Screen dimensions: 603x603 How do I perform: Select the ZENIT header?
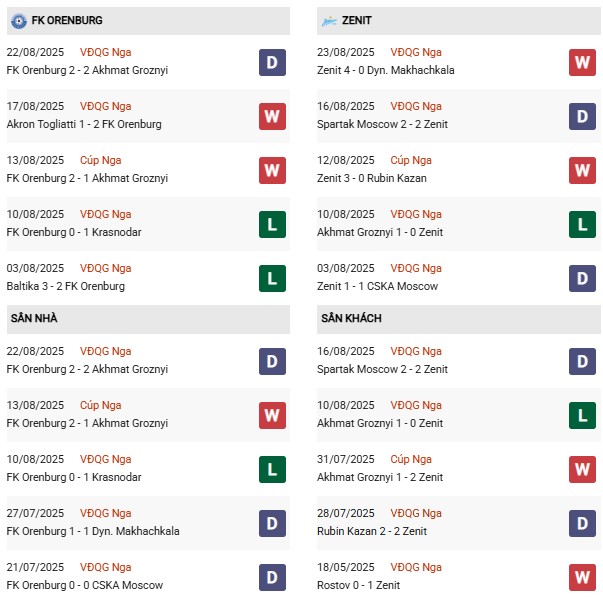click(458, 21)
